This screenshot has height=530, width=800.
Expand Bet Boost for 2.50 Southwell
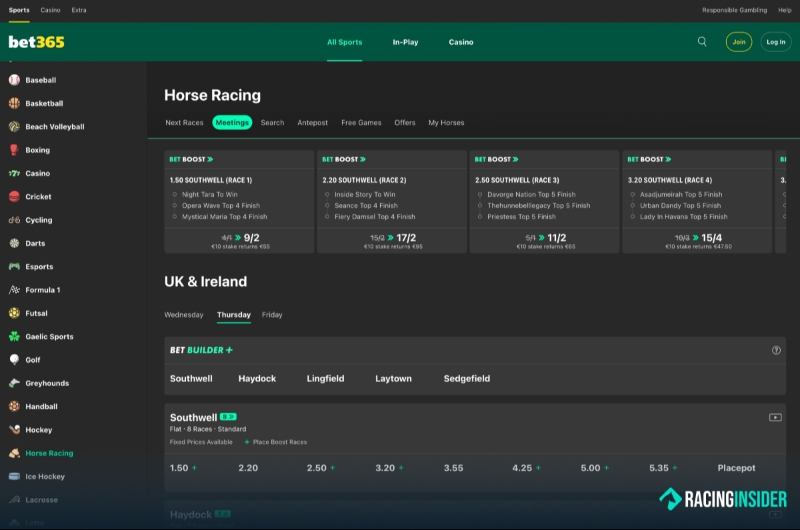pos(496,159)
